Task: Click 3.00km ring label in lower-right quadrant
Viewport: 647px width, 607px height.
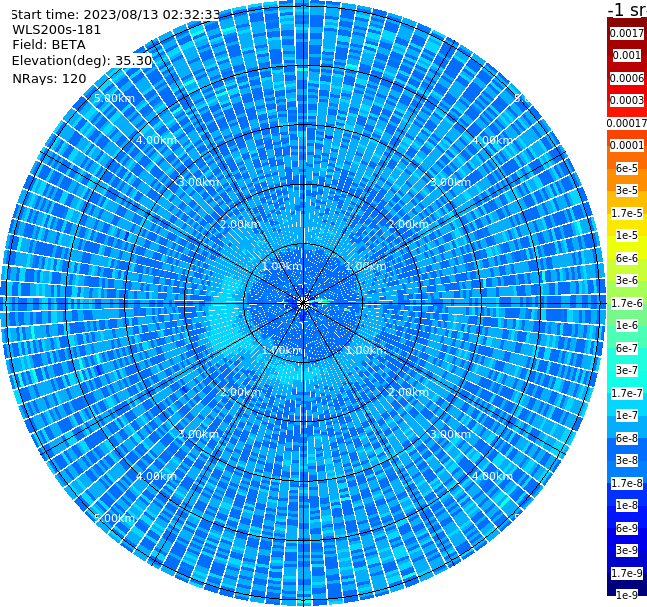Action: coord(451,434)
